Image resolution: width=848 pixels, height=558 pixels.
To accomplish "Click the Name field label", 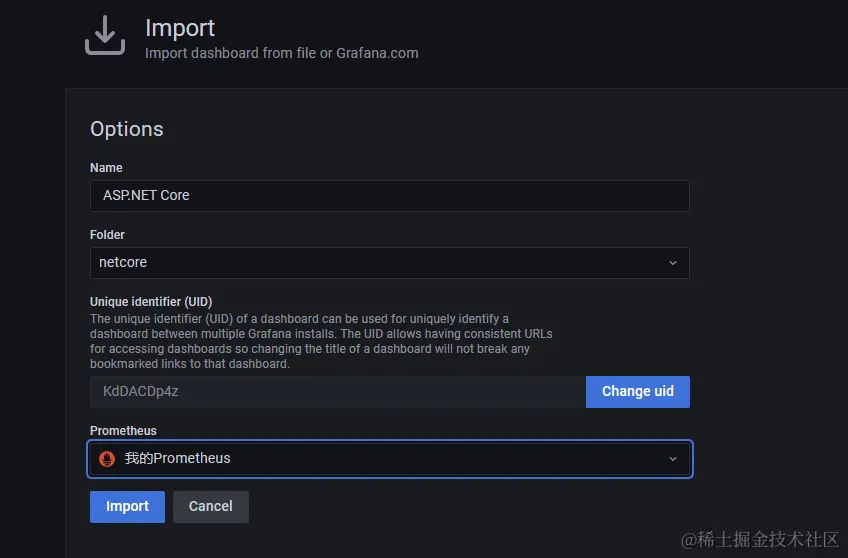I will click(x=106, y=168).
